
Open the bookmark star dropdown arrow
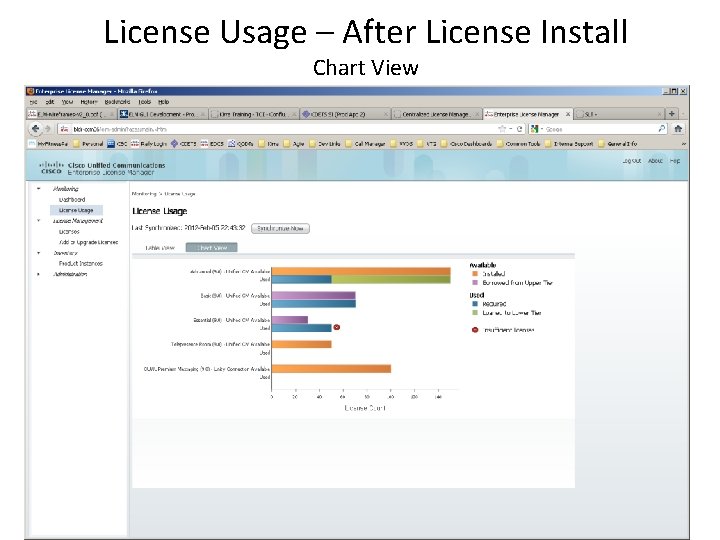point(510,129)
